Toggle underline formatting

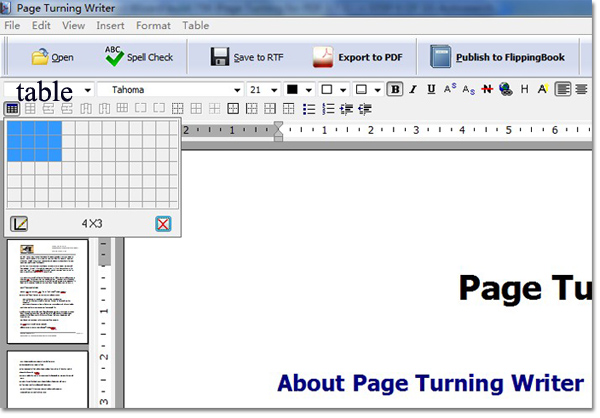click(431, 90)
